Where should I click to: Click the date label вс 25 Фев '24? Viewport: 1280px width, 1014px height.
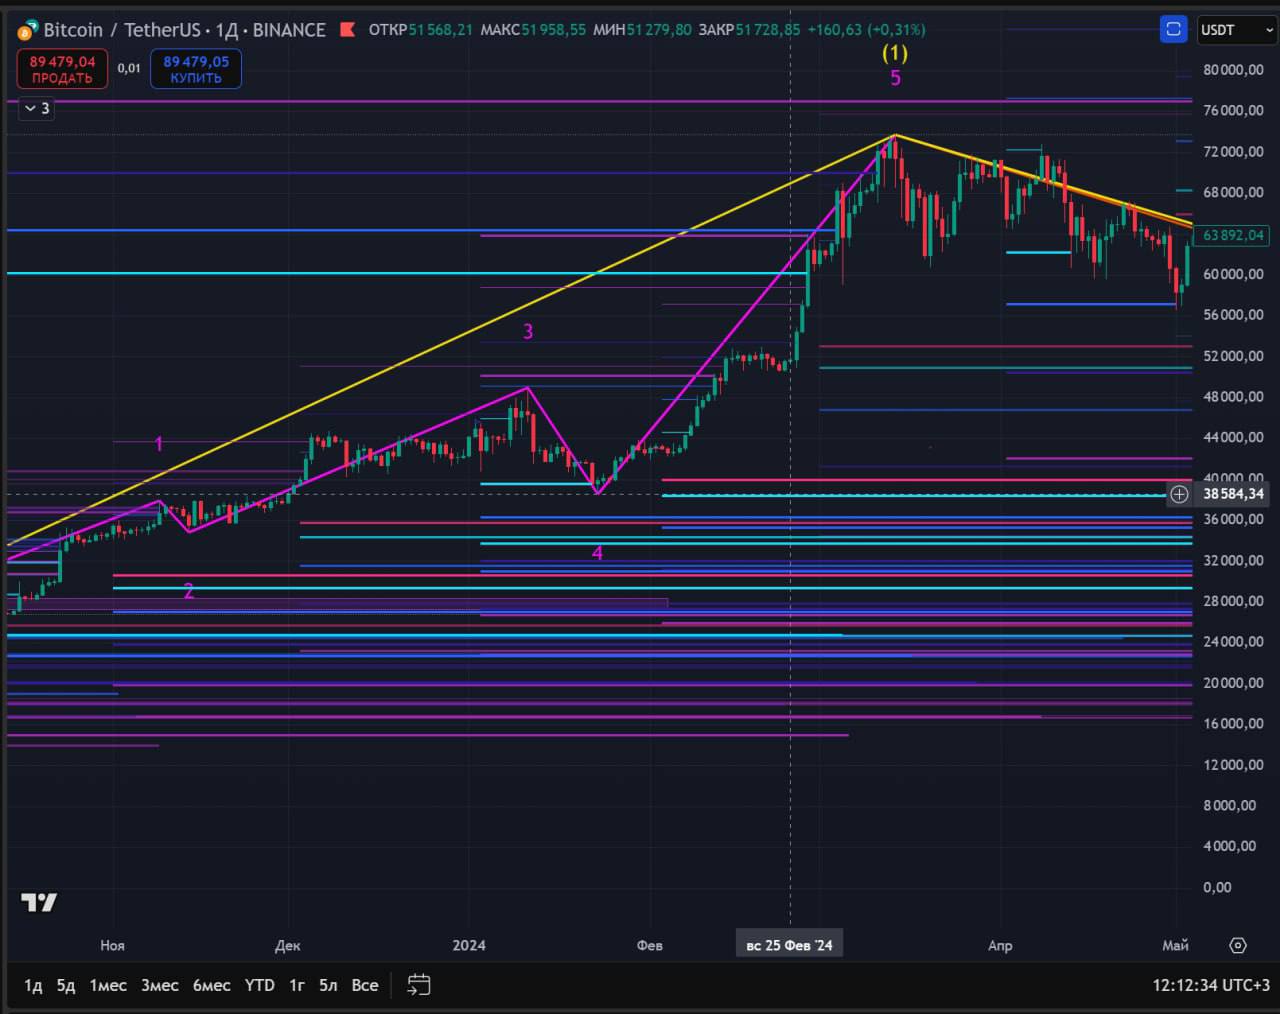click(x=790, y=945)
